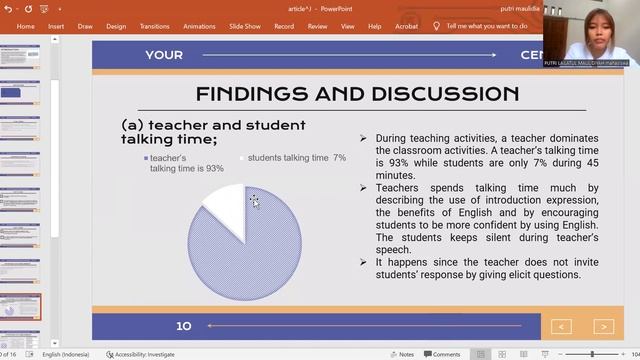
Task: Open the Help tab
Action: [374, 26]
